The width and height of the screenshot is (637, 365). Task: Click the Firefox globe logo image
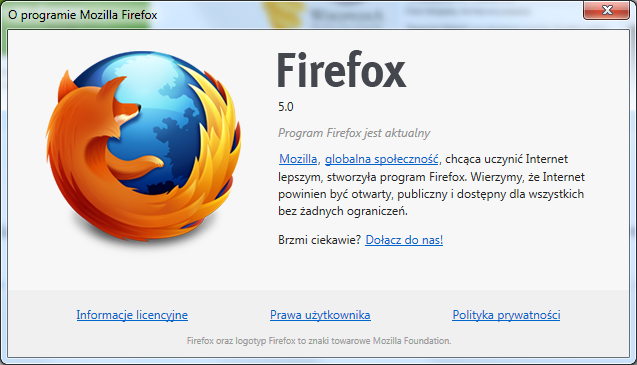143,146
